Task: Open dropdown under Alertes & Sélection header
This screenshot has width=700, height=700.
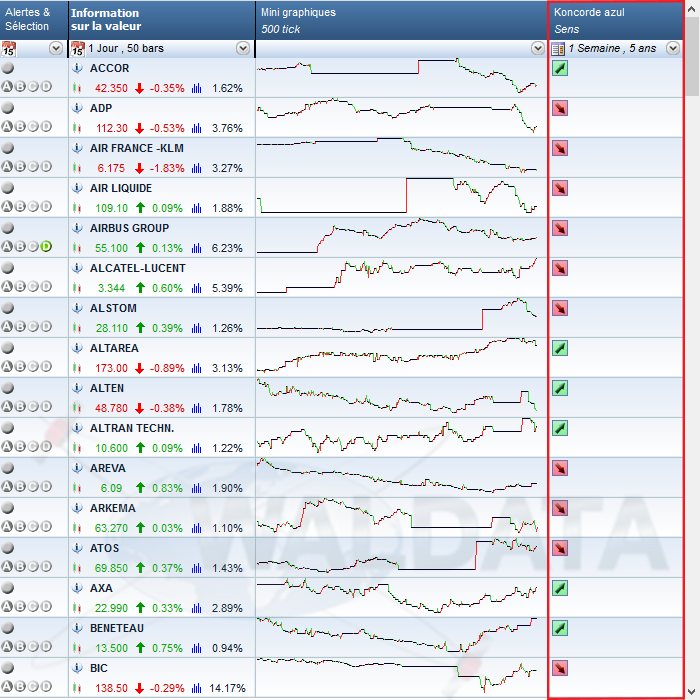Action: tap(56, 48)
